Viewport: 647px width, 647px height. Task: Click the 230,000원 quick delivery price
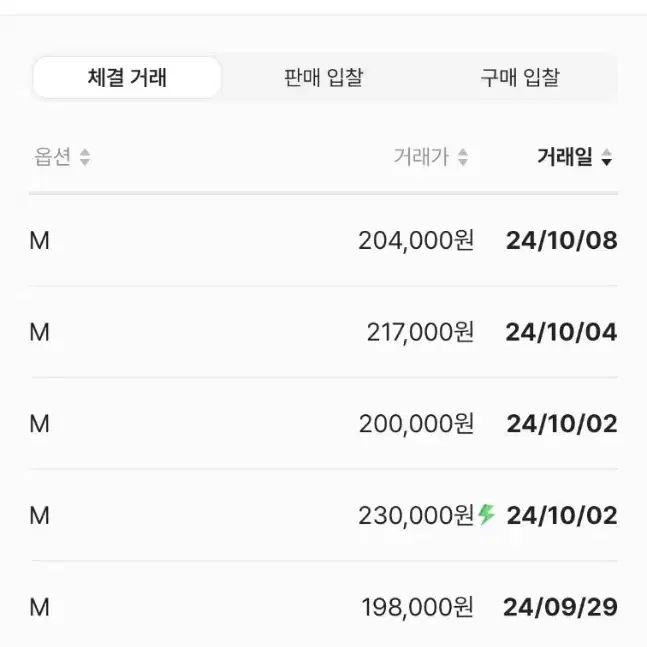[416, 515]
